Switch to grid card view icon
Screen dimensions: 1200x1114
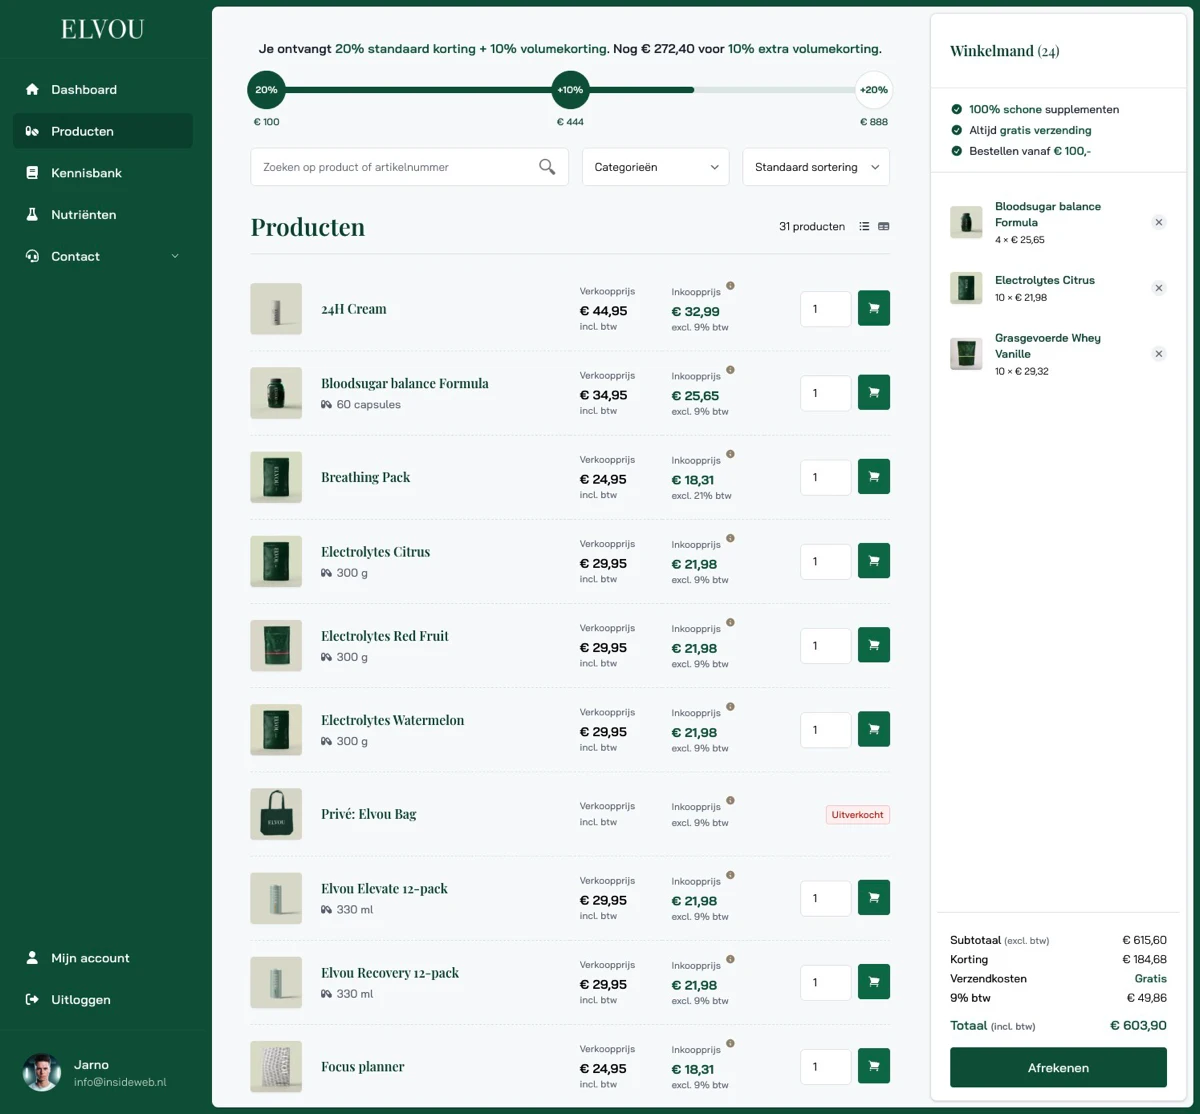[x=884, y=227]
